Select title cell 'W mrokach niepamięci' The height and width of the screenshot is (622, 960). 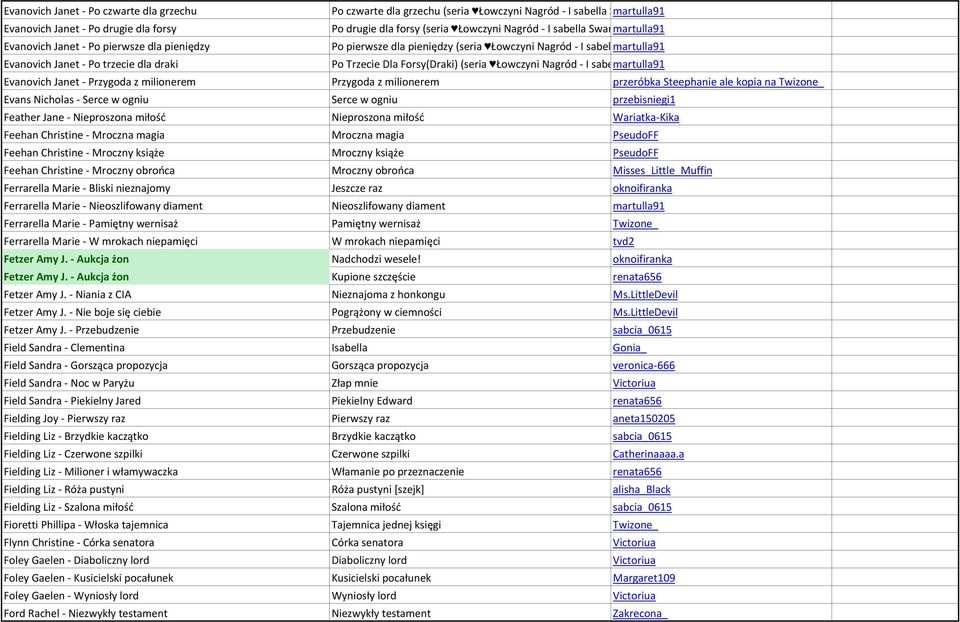470,241
